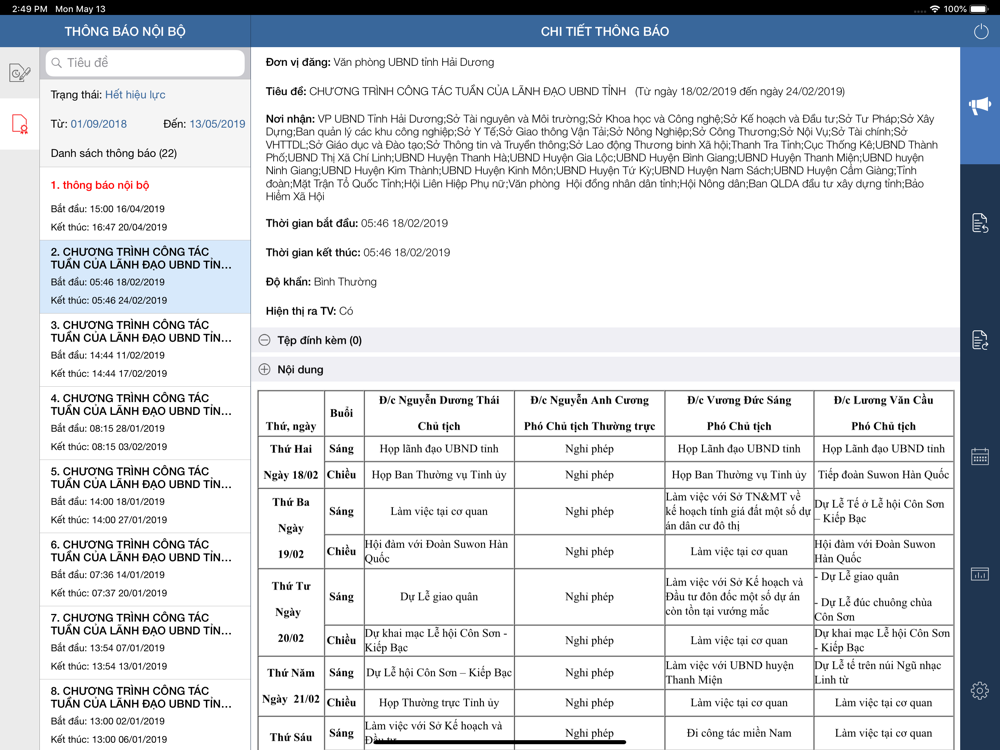
Task: Tap the Thứ Ba Ngày 19/02 cell
Action: [291, 528]
